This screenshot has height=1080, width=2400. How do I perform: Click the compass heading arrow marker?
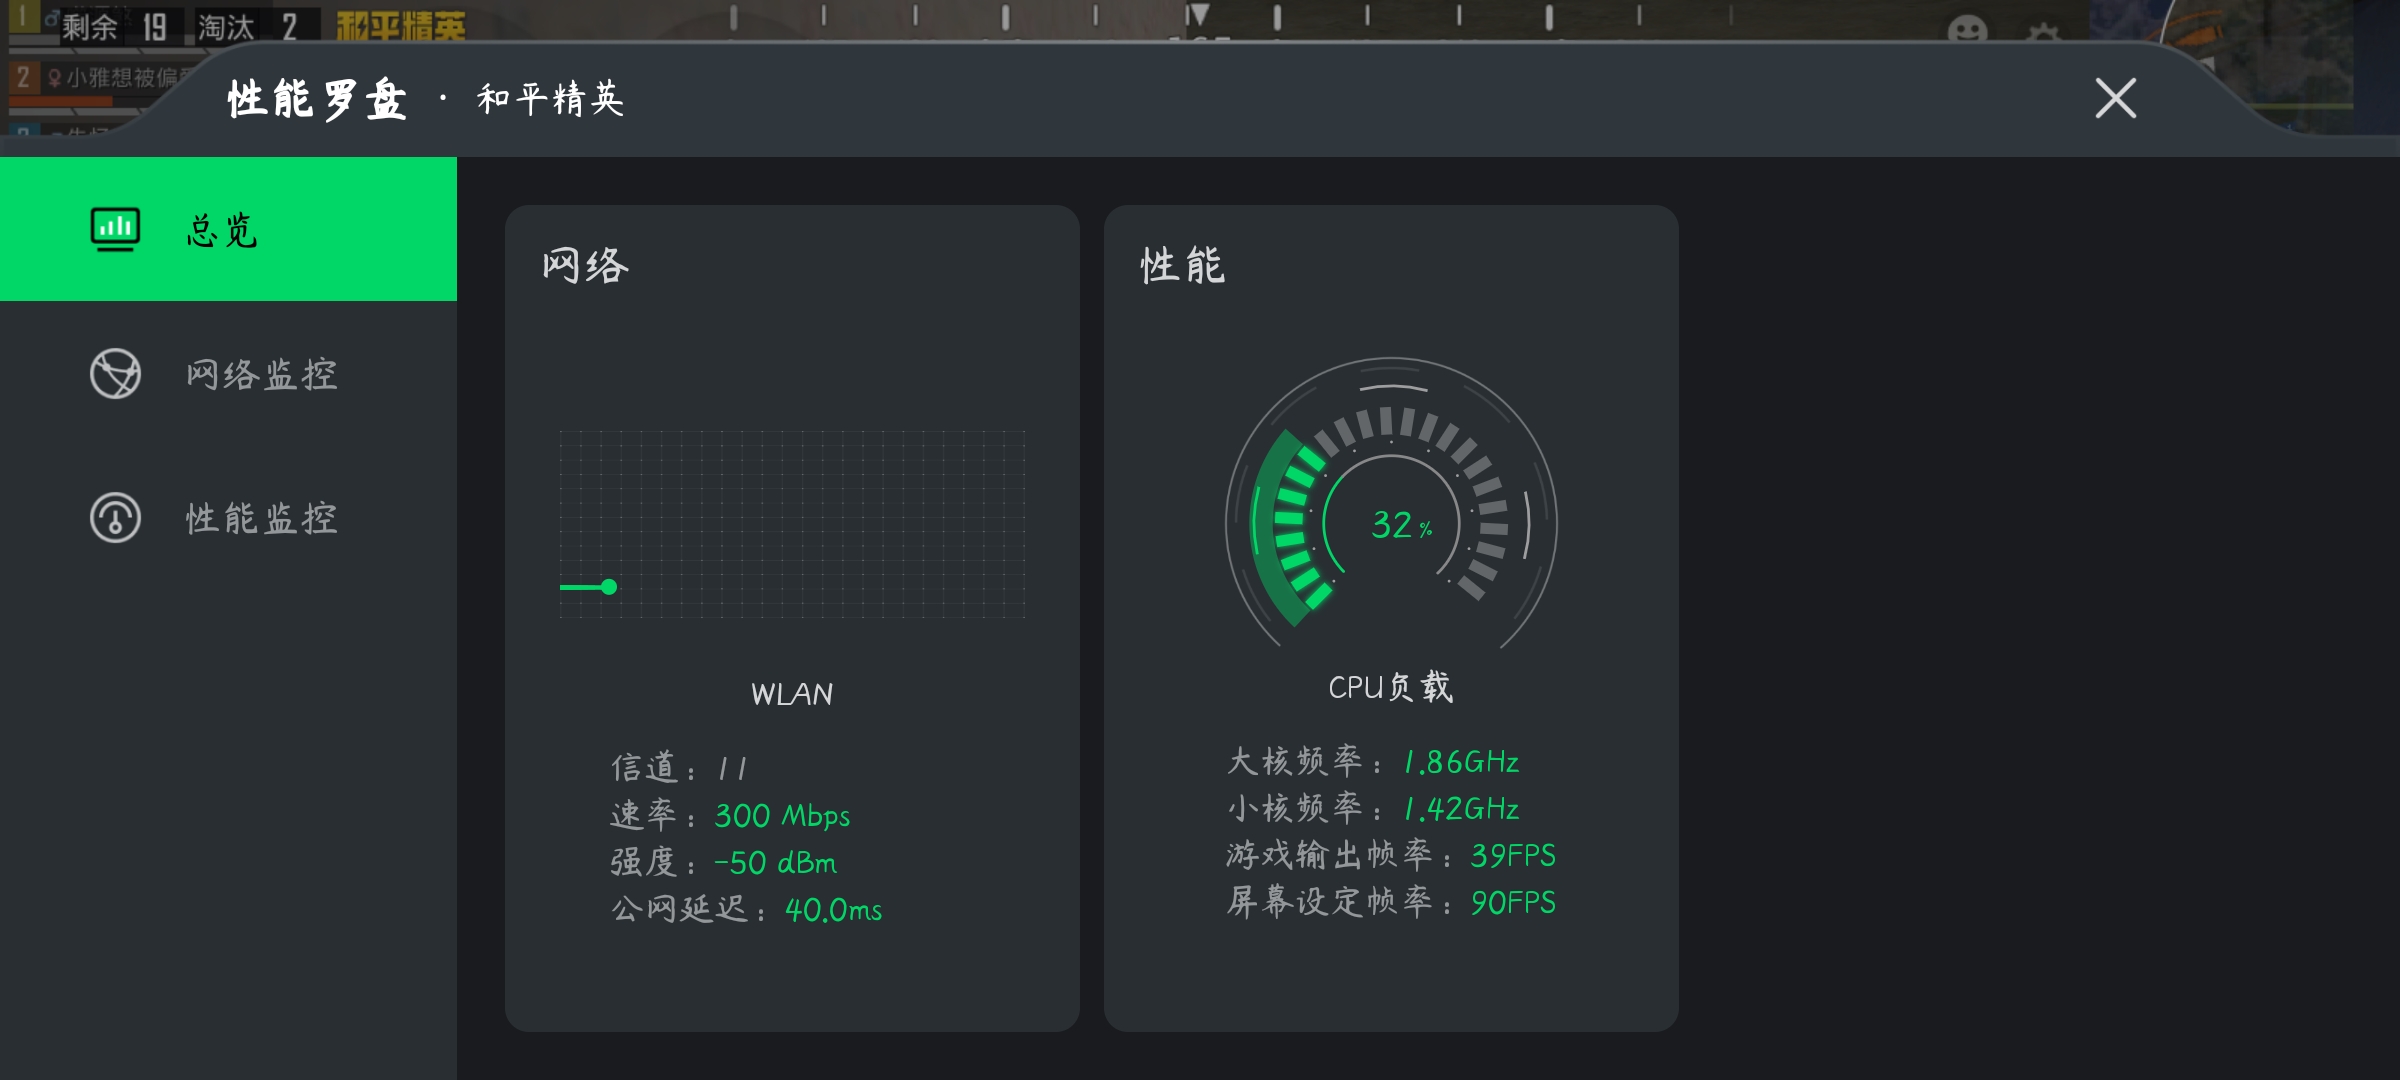click(x=1198, y=15)
